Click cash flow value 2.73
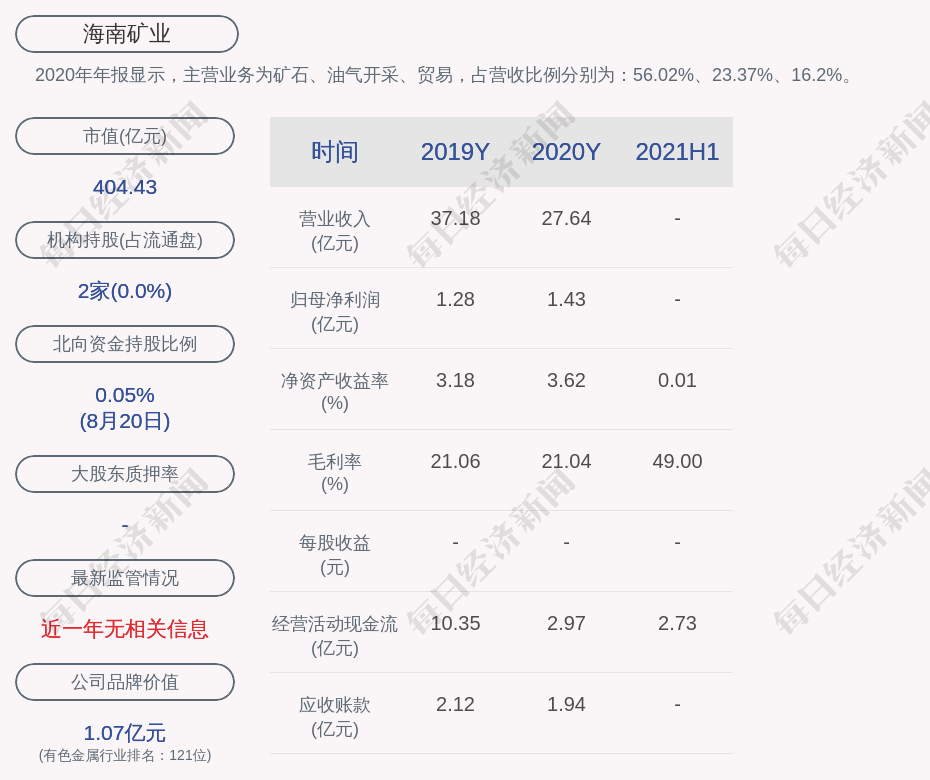930x780 pixels. click(677, 623)
